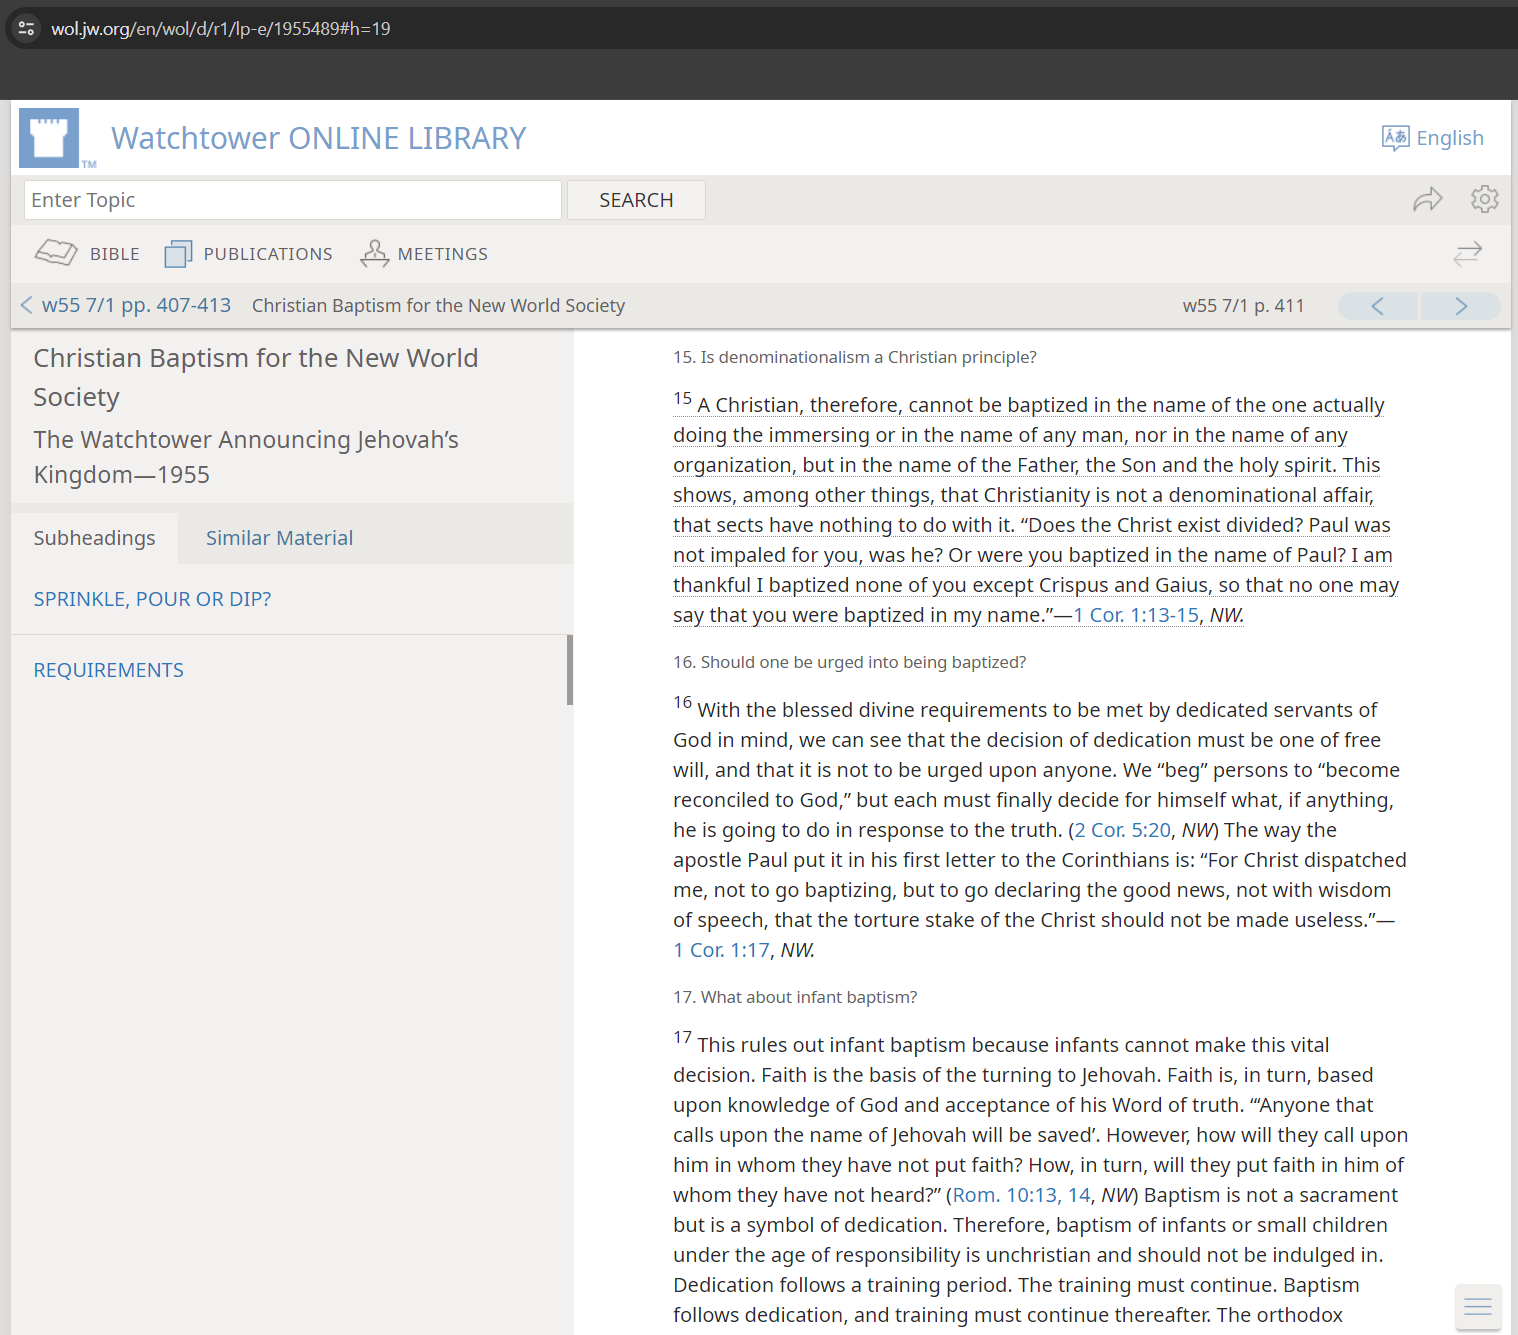Click back chevron beside w55 7/1
Image resolution: width=1518 pixels, height=1335 pixels.
(26, 306)
